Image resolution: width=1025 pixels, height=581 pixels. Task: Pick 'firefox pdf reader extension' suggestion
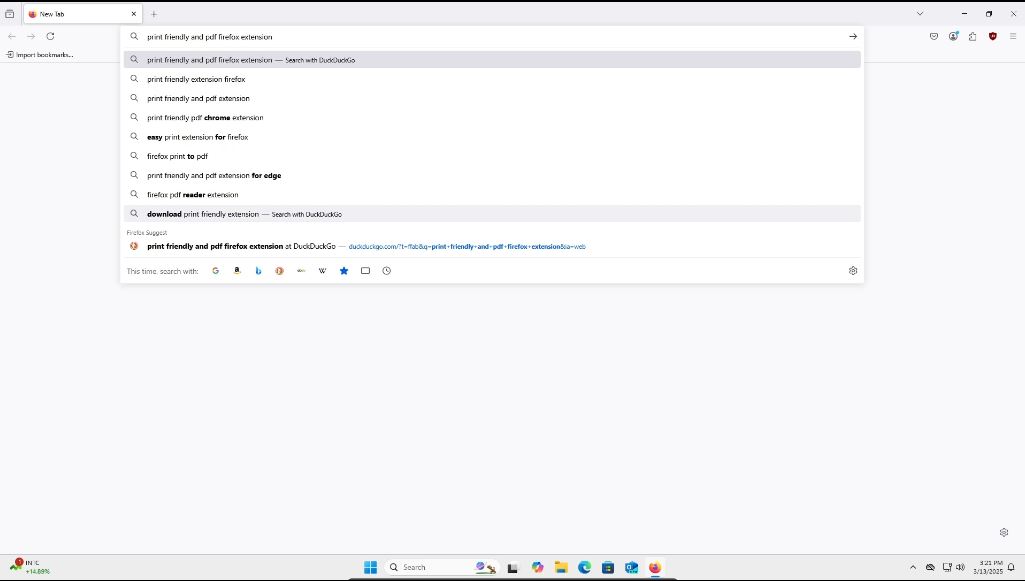point(492,195)
